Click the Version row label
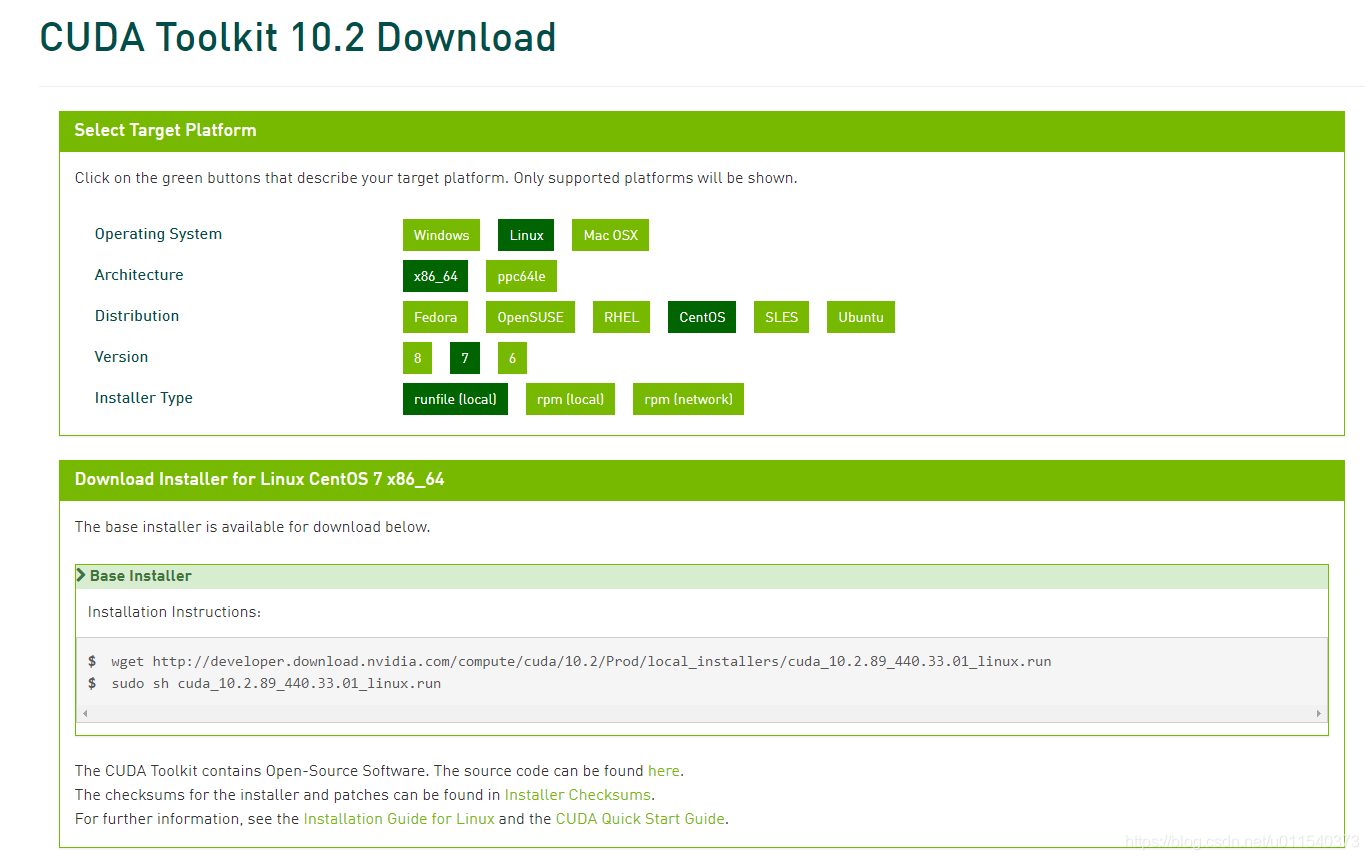This screenshot has width=1369, height=860. [121, 357]
